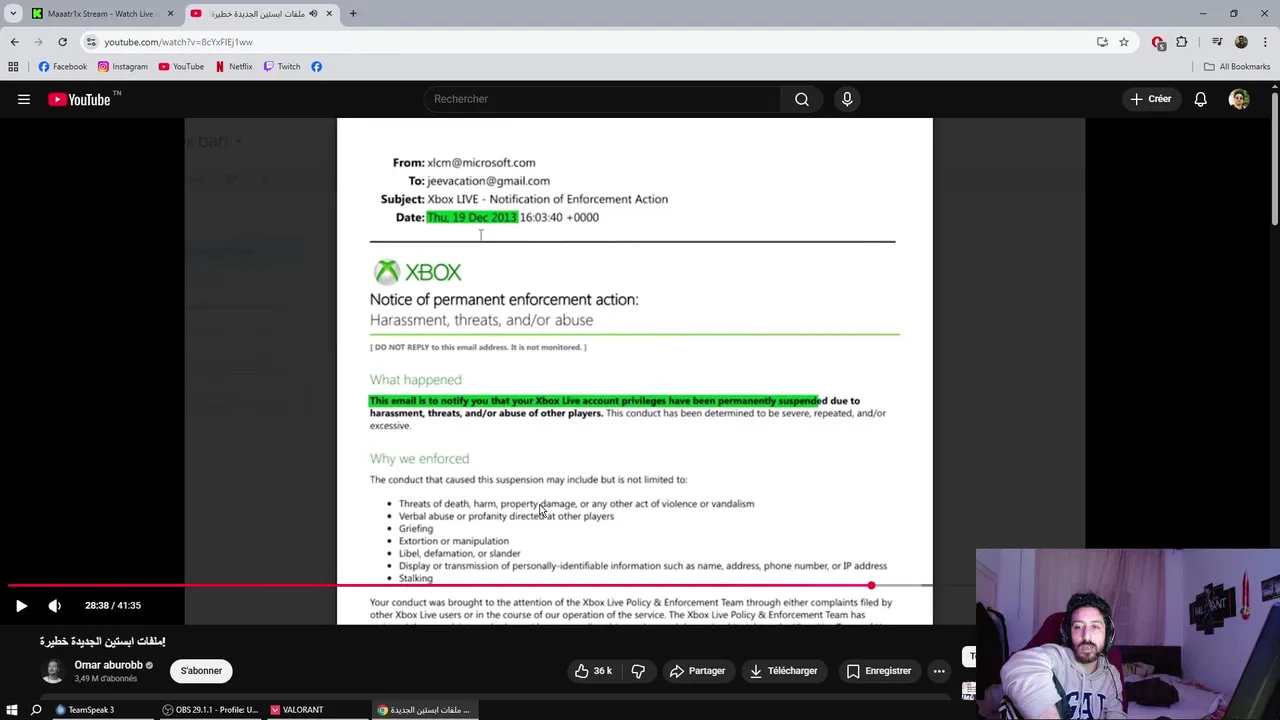Switch to OBS 29.1.1 in taskbar

pyautogui.click(x=211, y=710)
